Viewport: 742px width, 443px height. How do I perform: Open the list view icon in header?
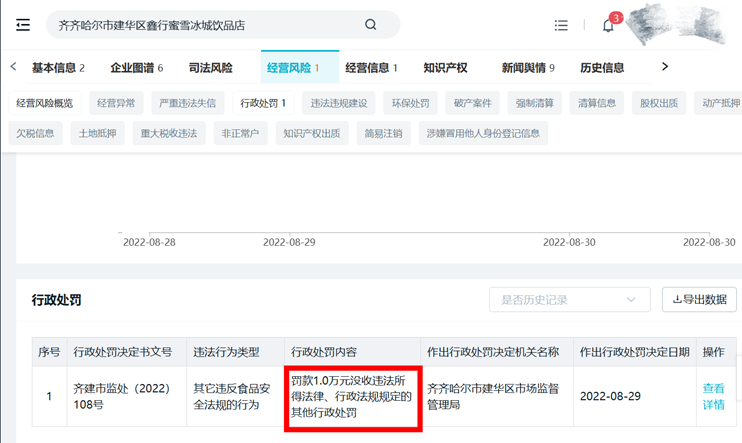coord(561,25)
